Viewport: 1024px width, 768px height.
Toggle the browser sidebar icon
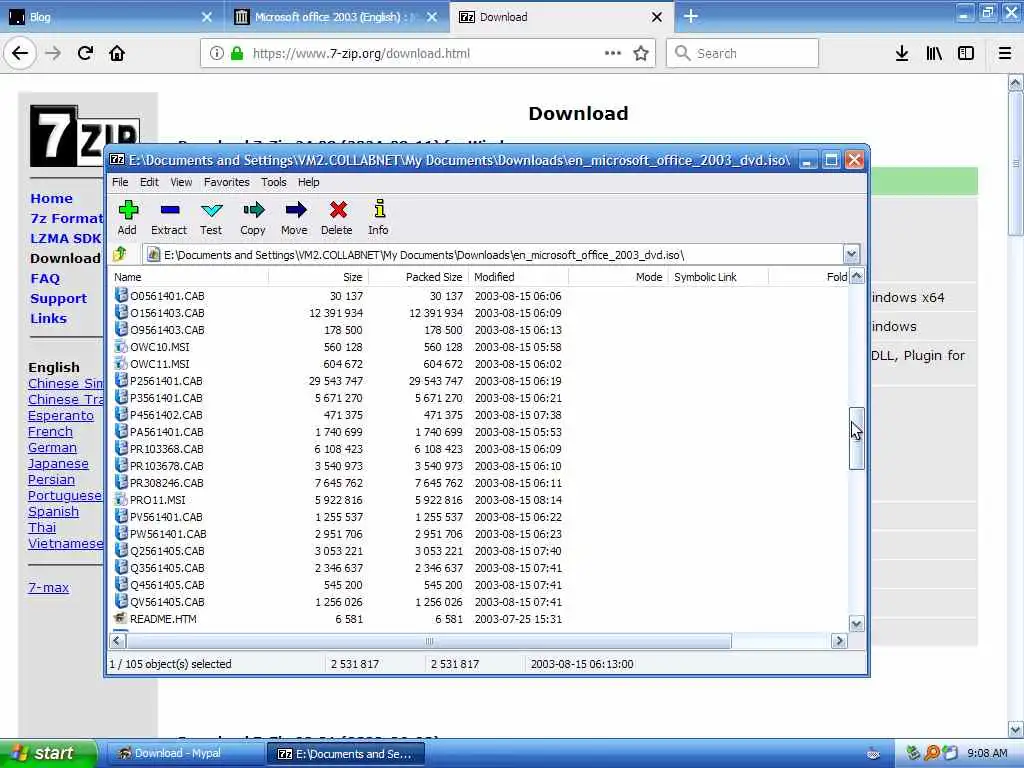(966, 53)
